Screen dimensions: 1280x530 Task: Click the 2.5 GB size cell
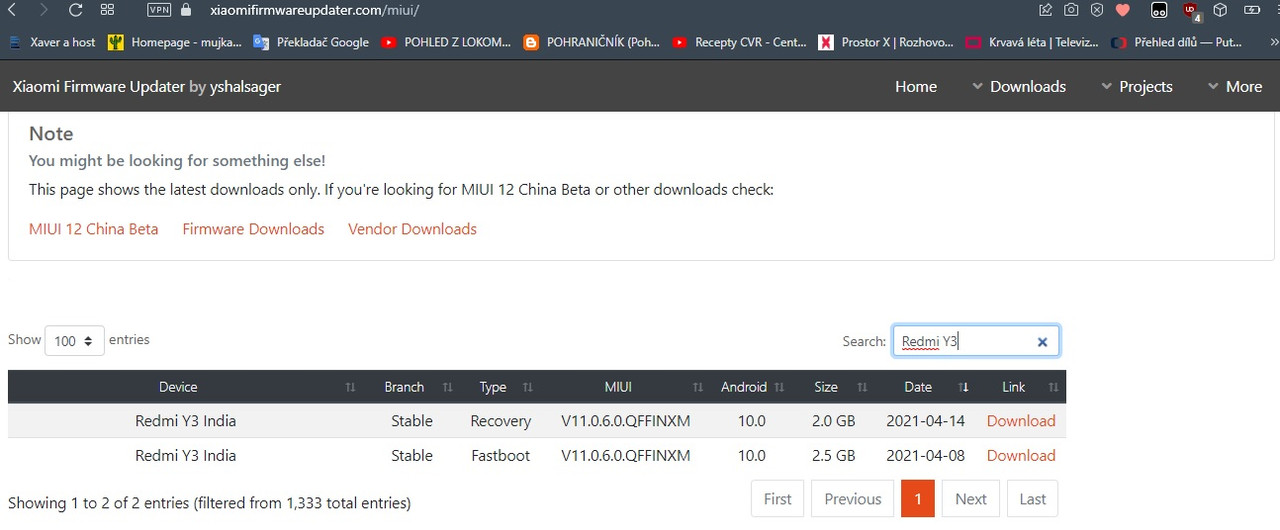833,455
